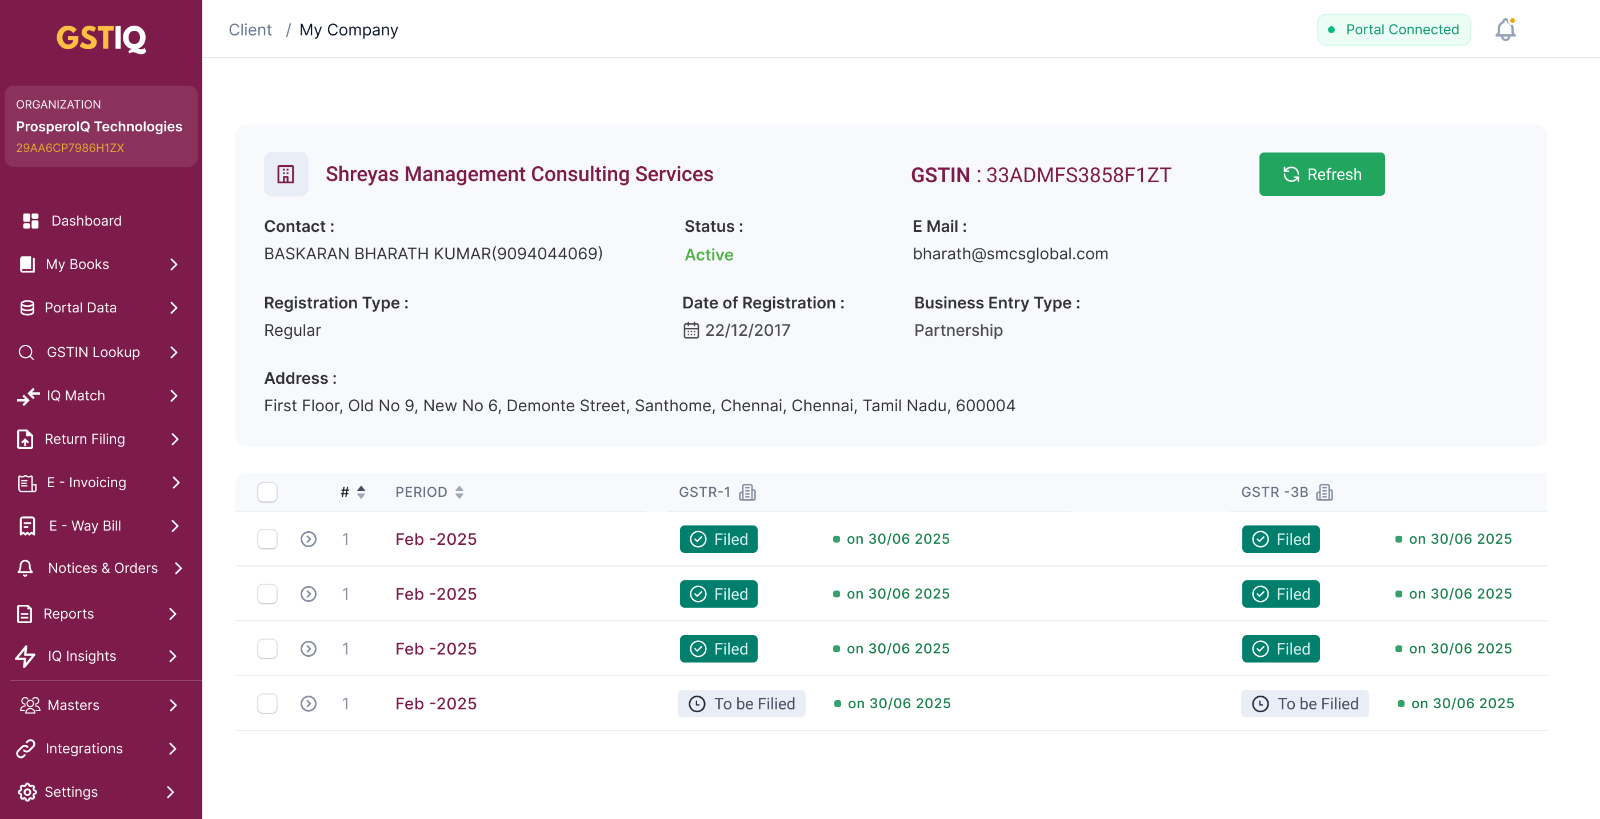Image resolution: width=1600 pixels, height=819 pixels.
Task: Click the My Books book icon
Action: click(28, 264)
